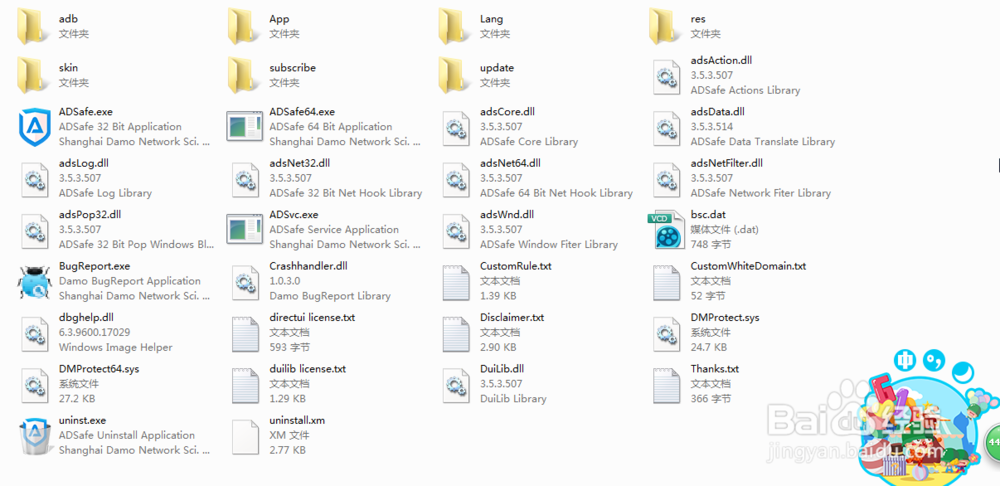This screenshot has height=486, width=1000.
Task: Select the duilib license.txt document icon
Action: 246,385
